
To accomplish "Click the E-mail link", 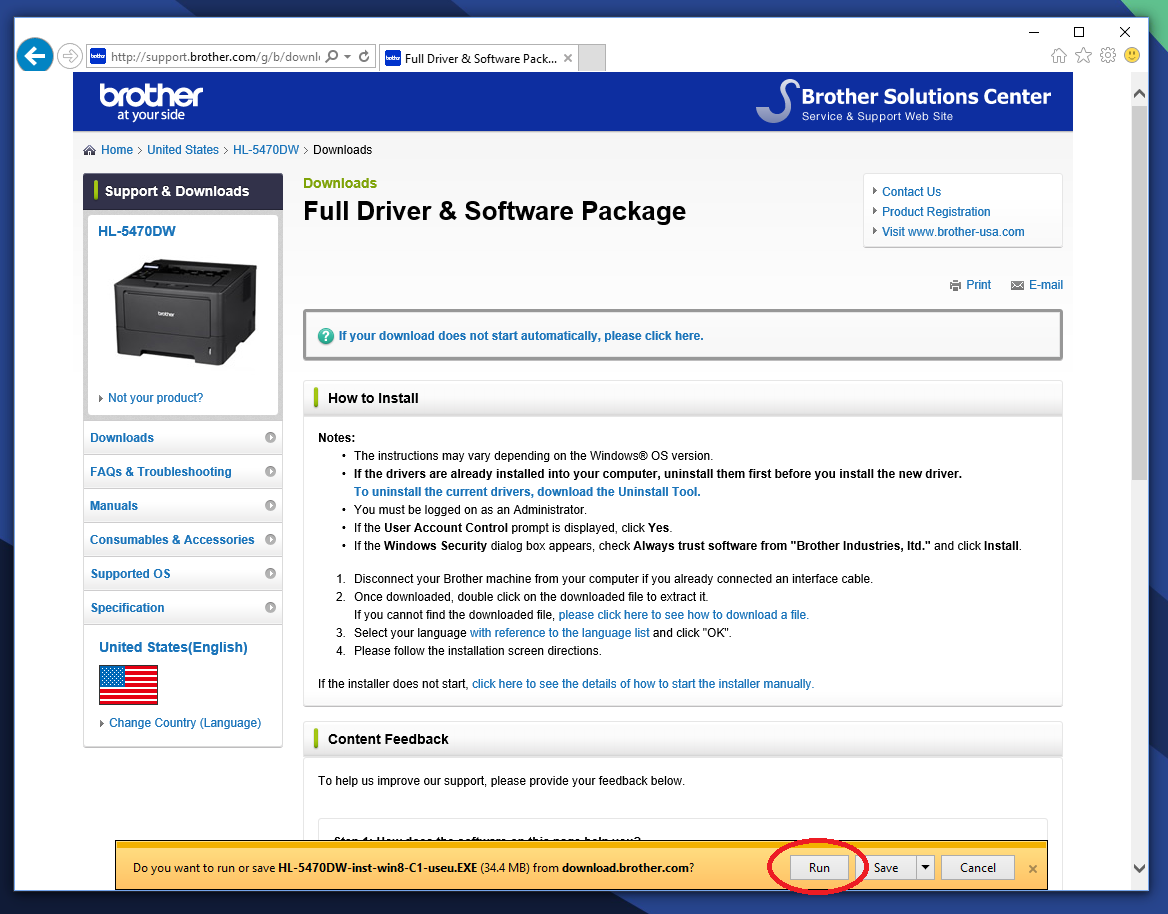I will click(x=1045, y=285).
